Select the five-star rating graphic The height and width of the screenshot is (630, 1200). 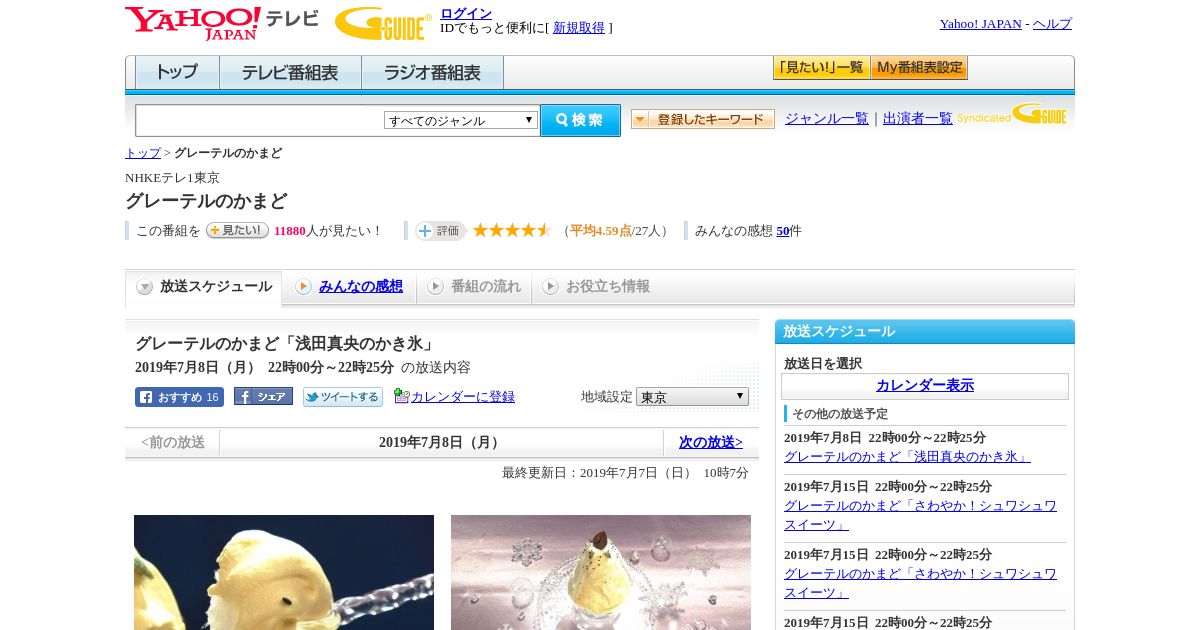[x=511, y=230]
